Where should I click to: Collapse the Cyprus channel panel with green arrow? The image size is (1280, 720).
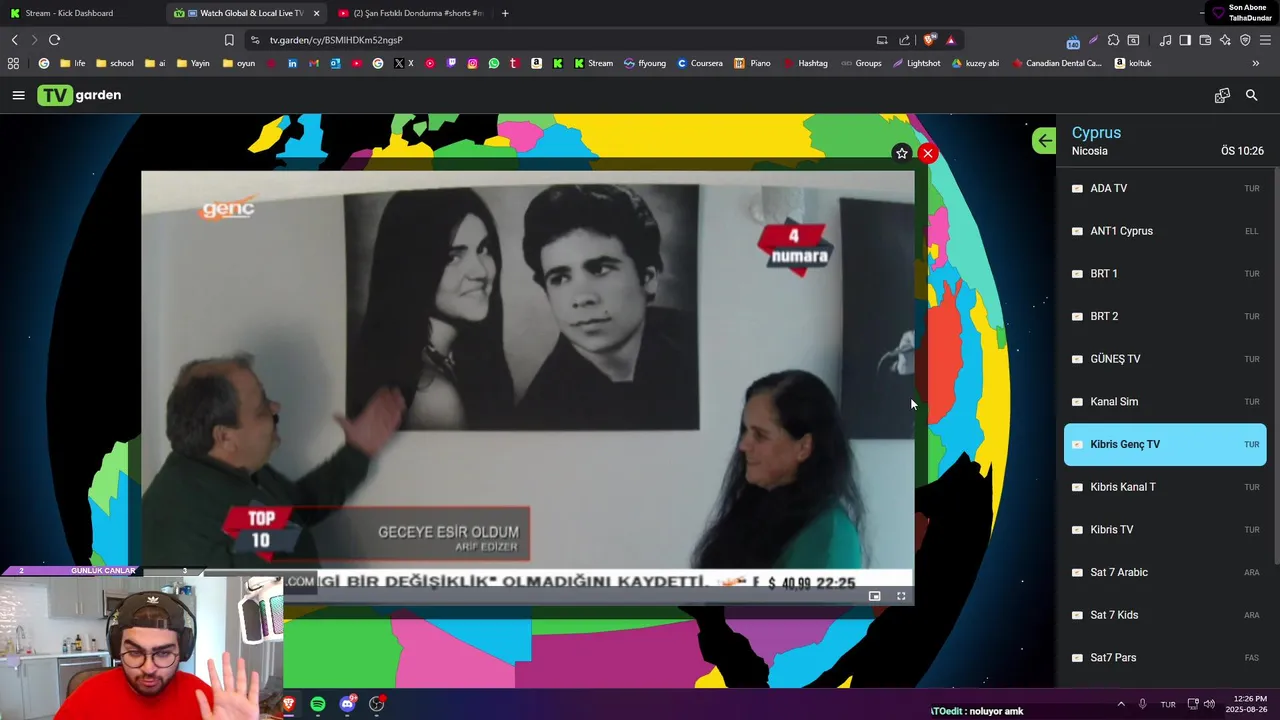coord(1044,141)
